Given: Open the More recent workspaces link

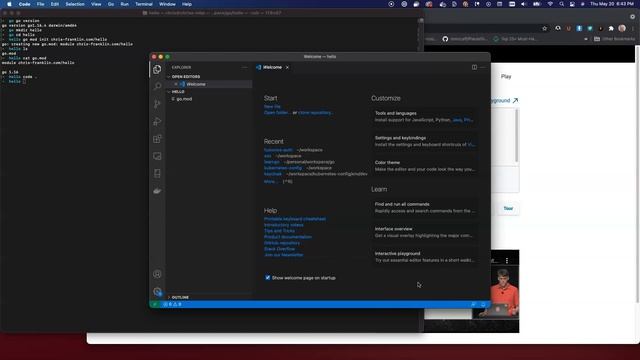Looking at the screenshot, I should (x=271, y=182).
